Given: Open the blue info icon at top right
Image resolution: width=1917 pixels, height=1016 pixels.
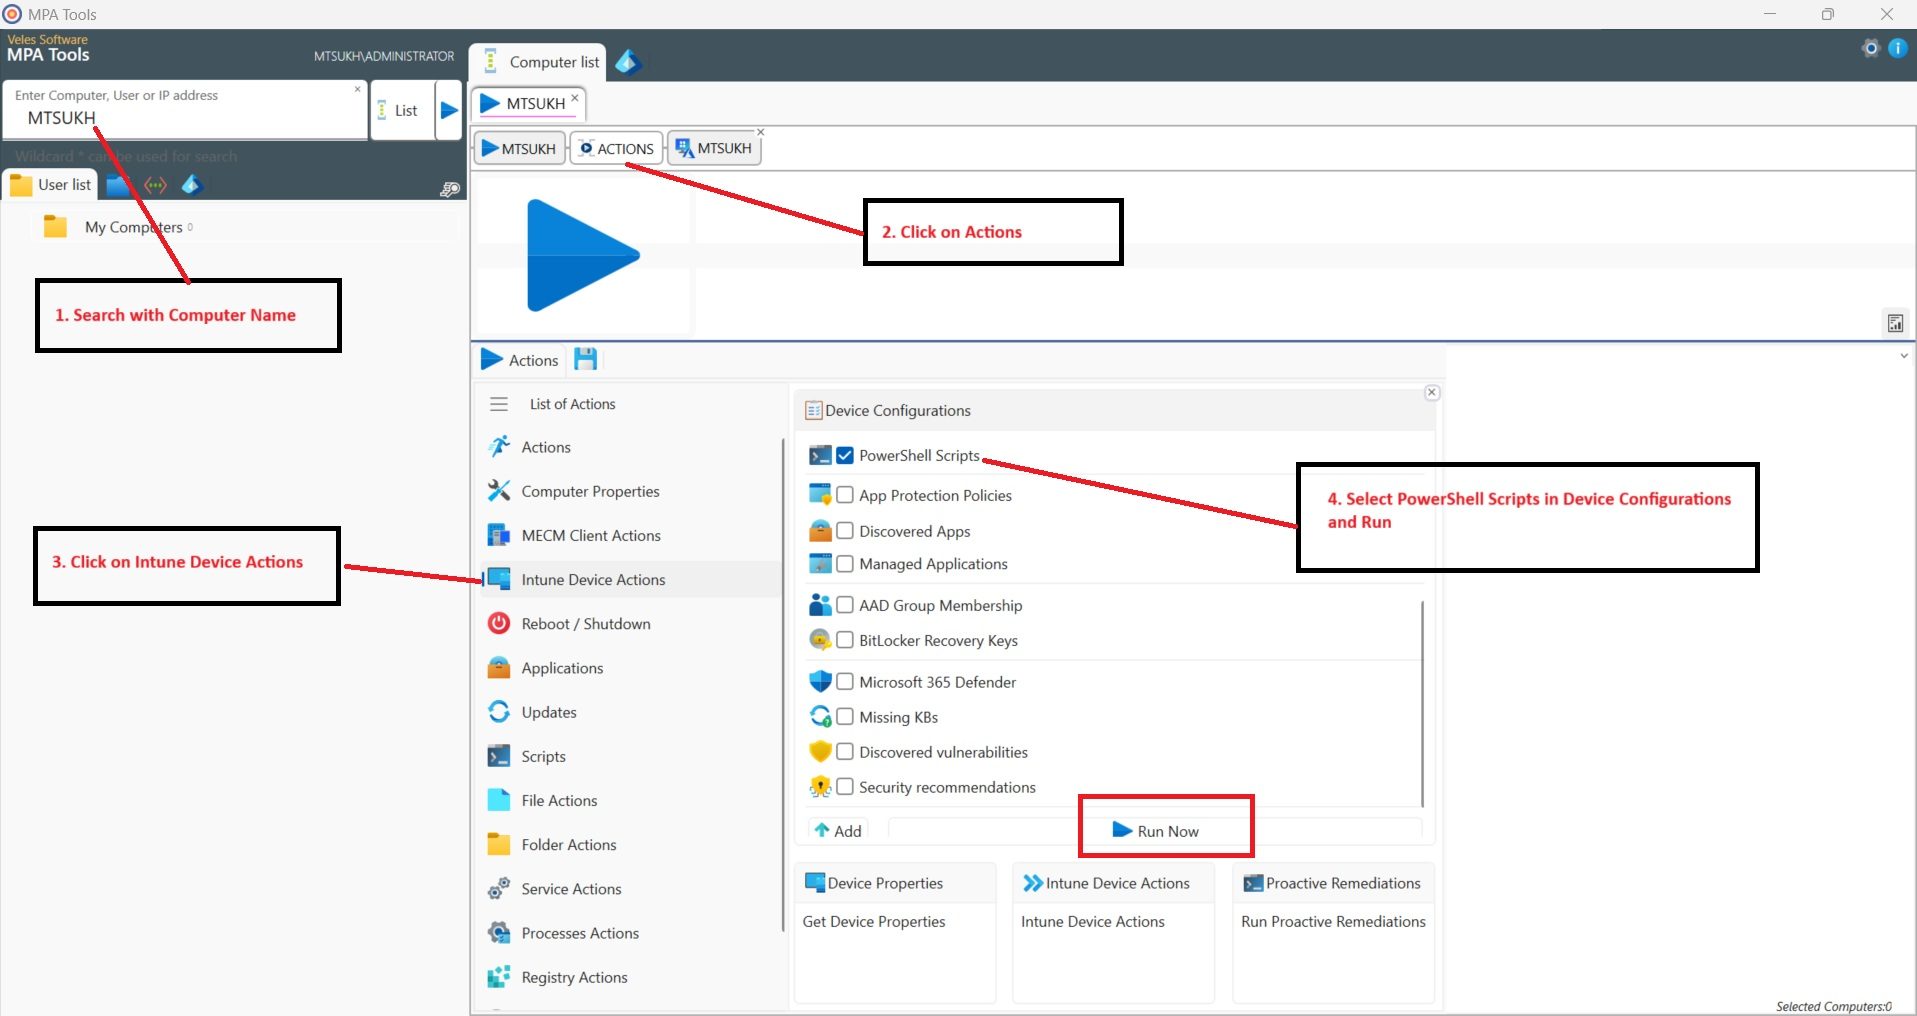Looking at the screenshot, I should coord(1897,48).
